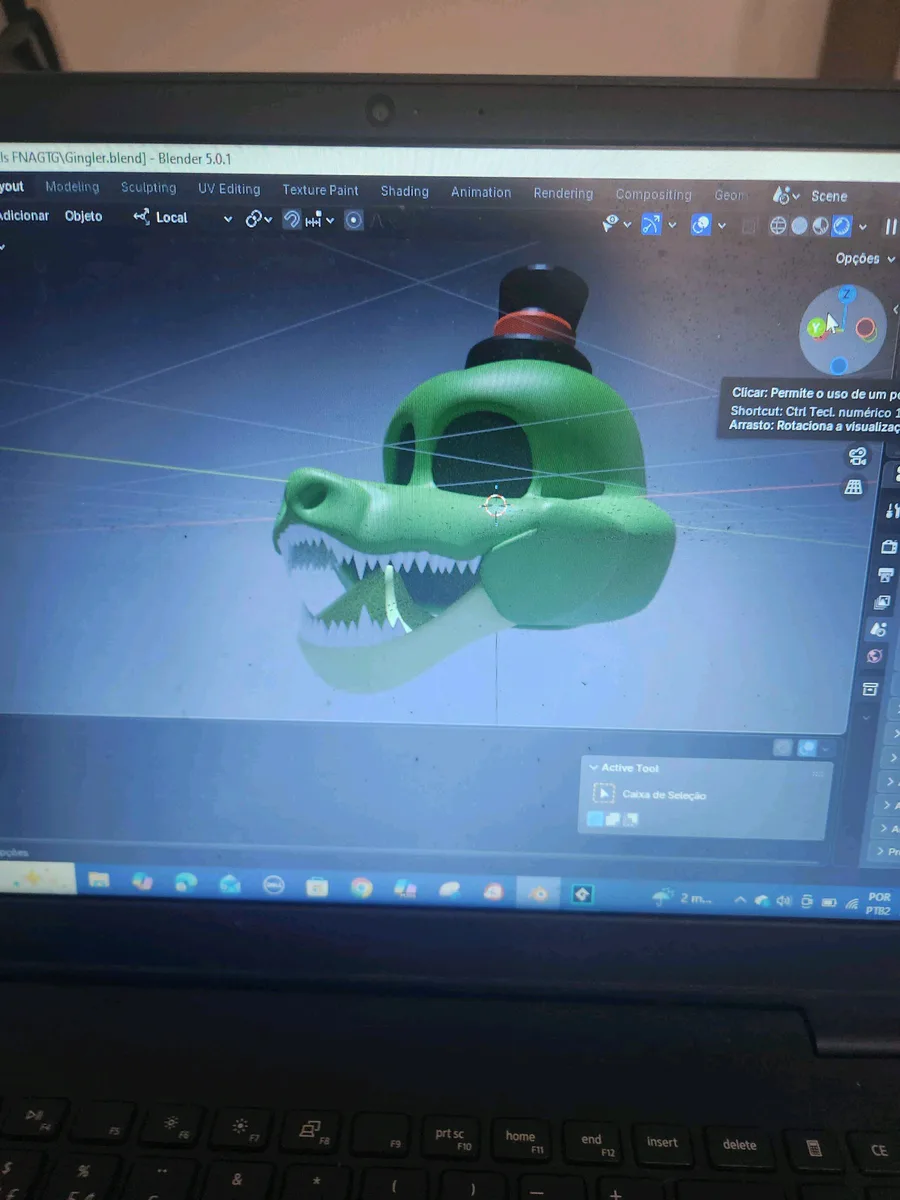This screenshot has width=900, height=1200.
Task: Click the POR PTB2 language indicator
Action: pos(879,904)
